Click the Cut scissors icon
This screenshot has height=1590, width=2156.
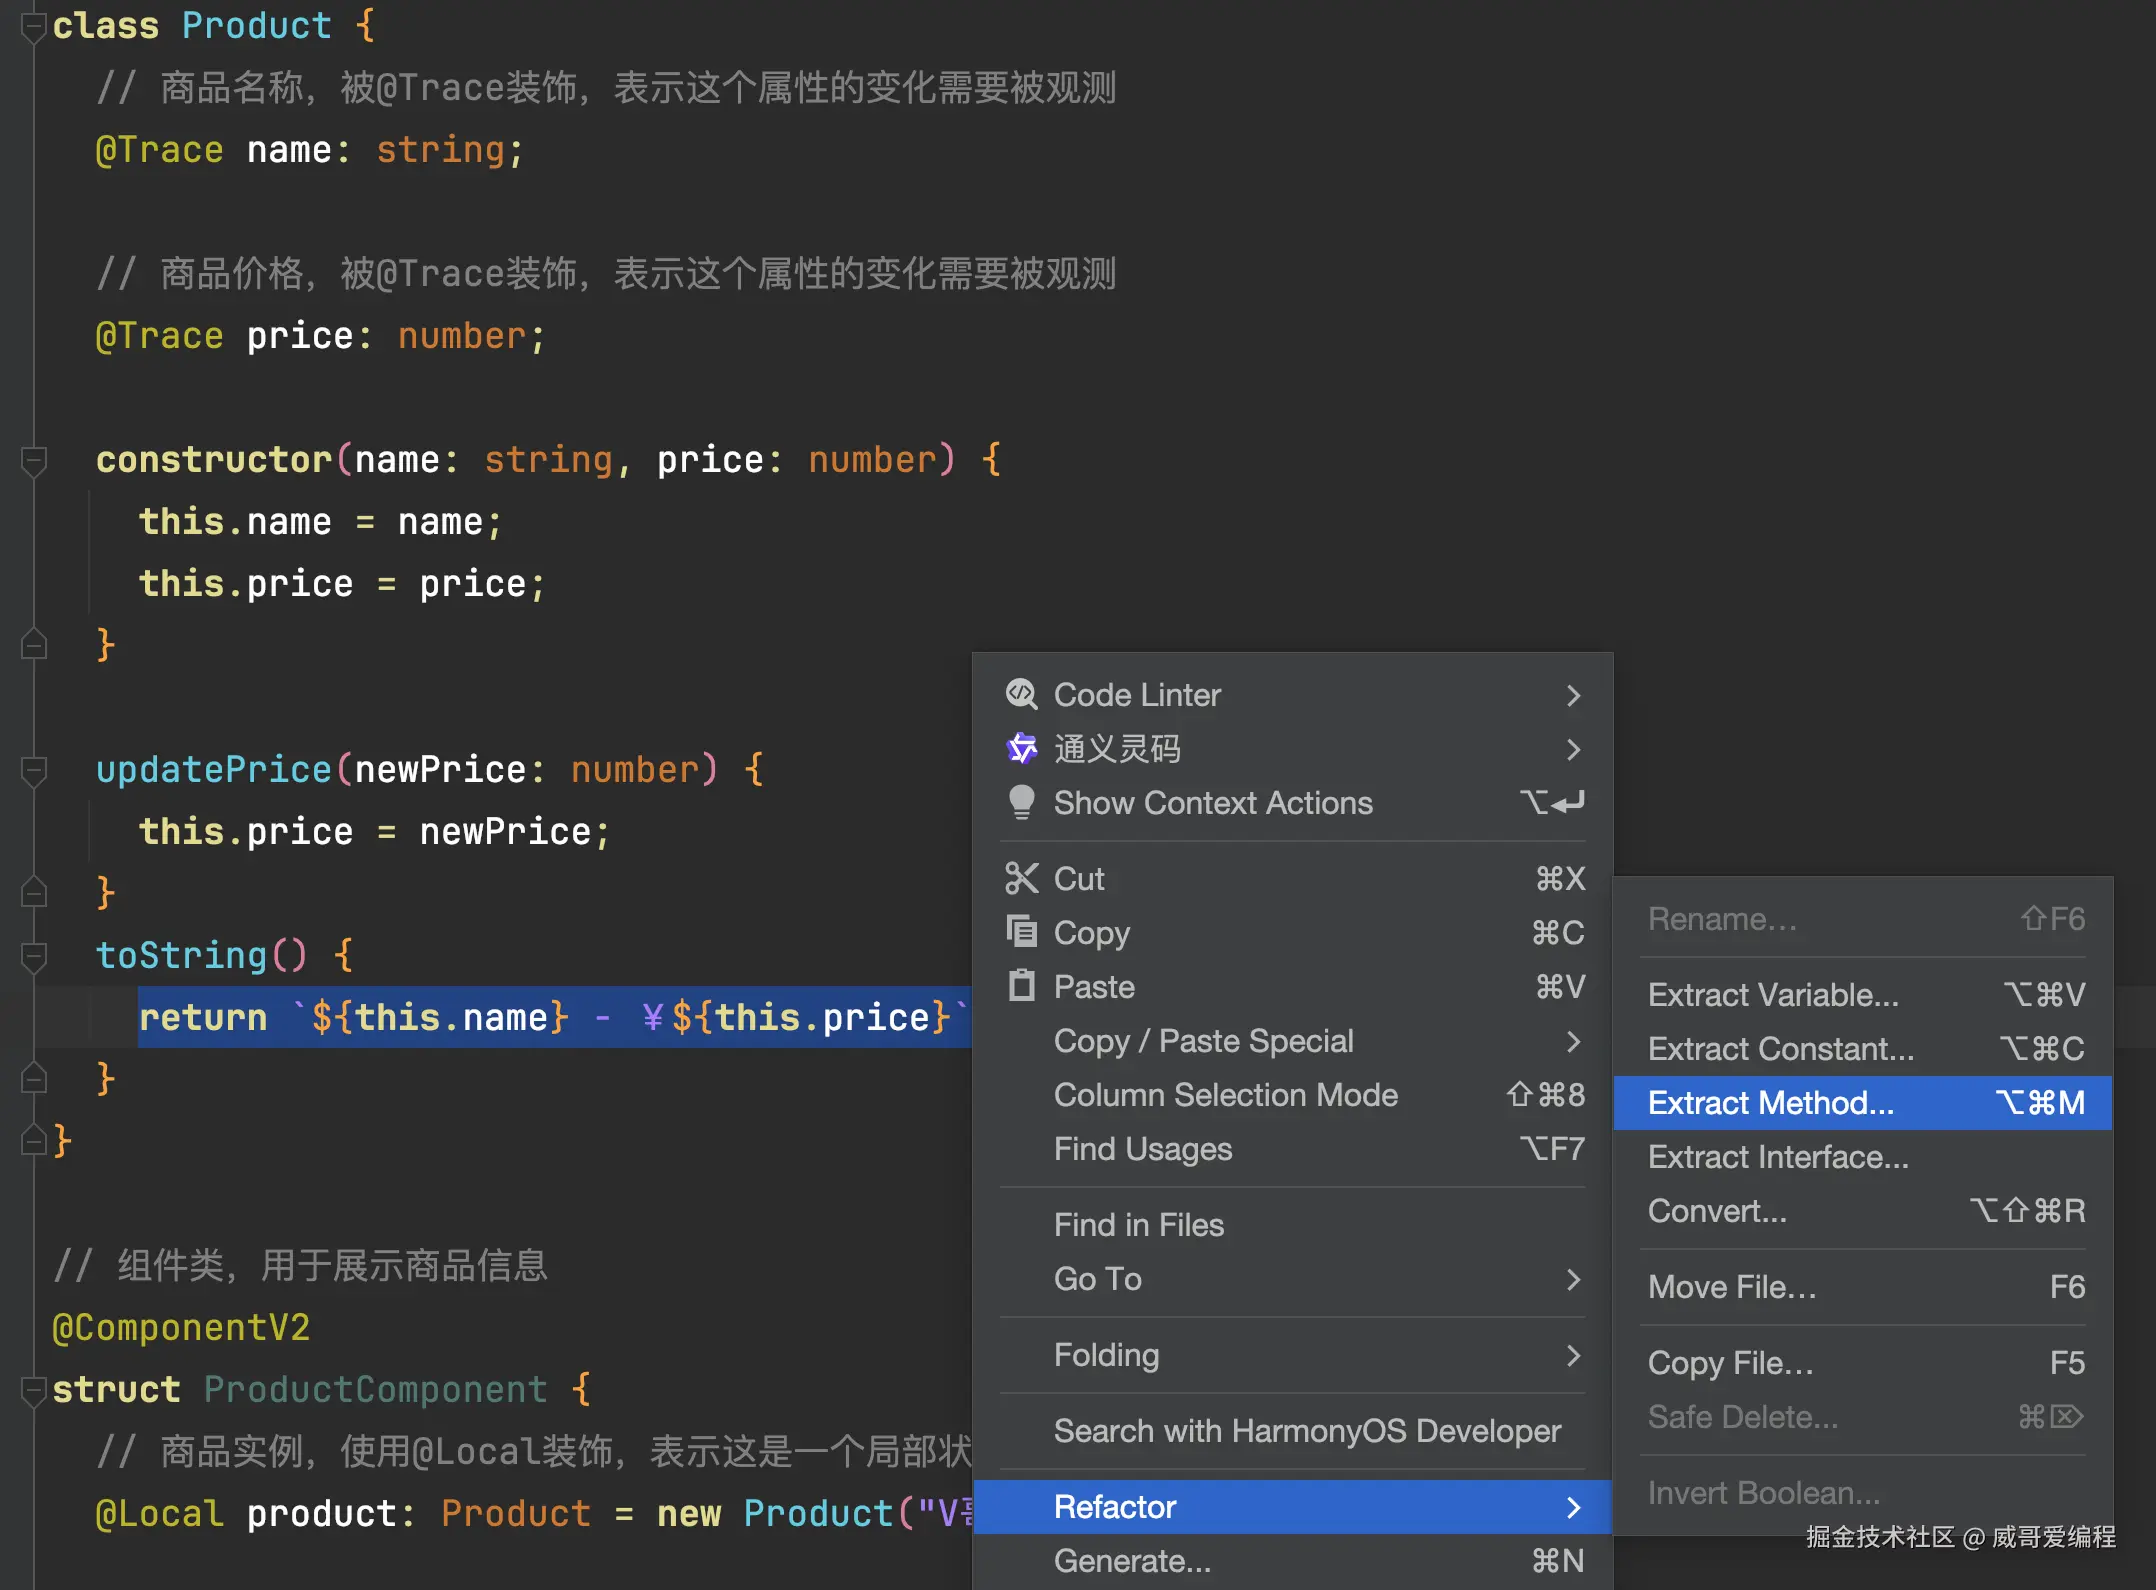[1021, 878]
